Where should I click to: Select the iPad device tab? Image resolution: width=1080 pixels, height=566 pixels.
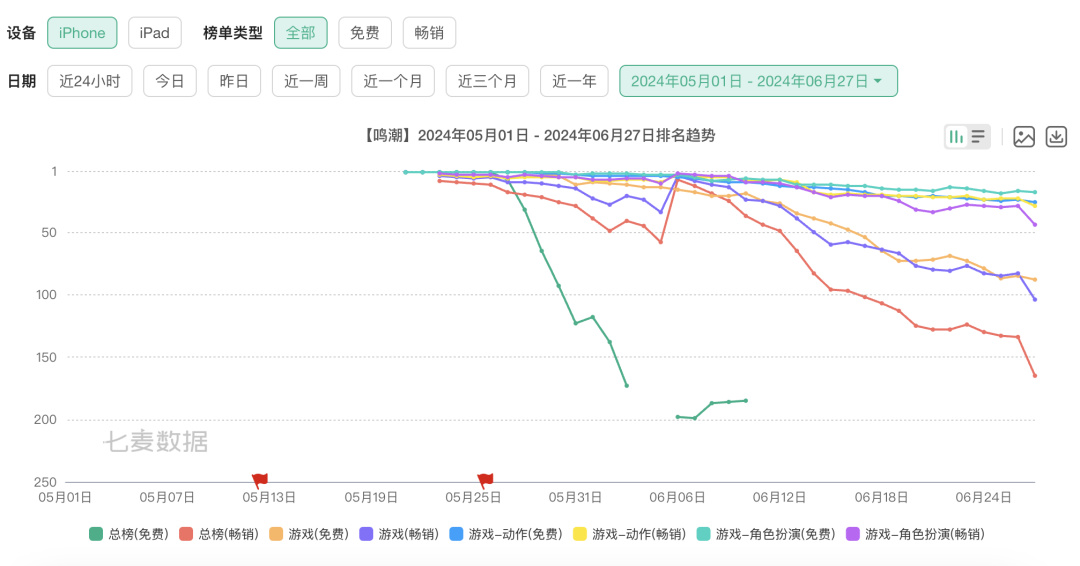[154, 33]
